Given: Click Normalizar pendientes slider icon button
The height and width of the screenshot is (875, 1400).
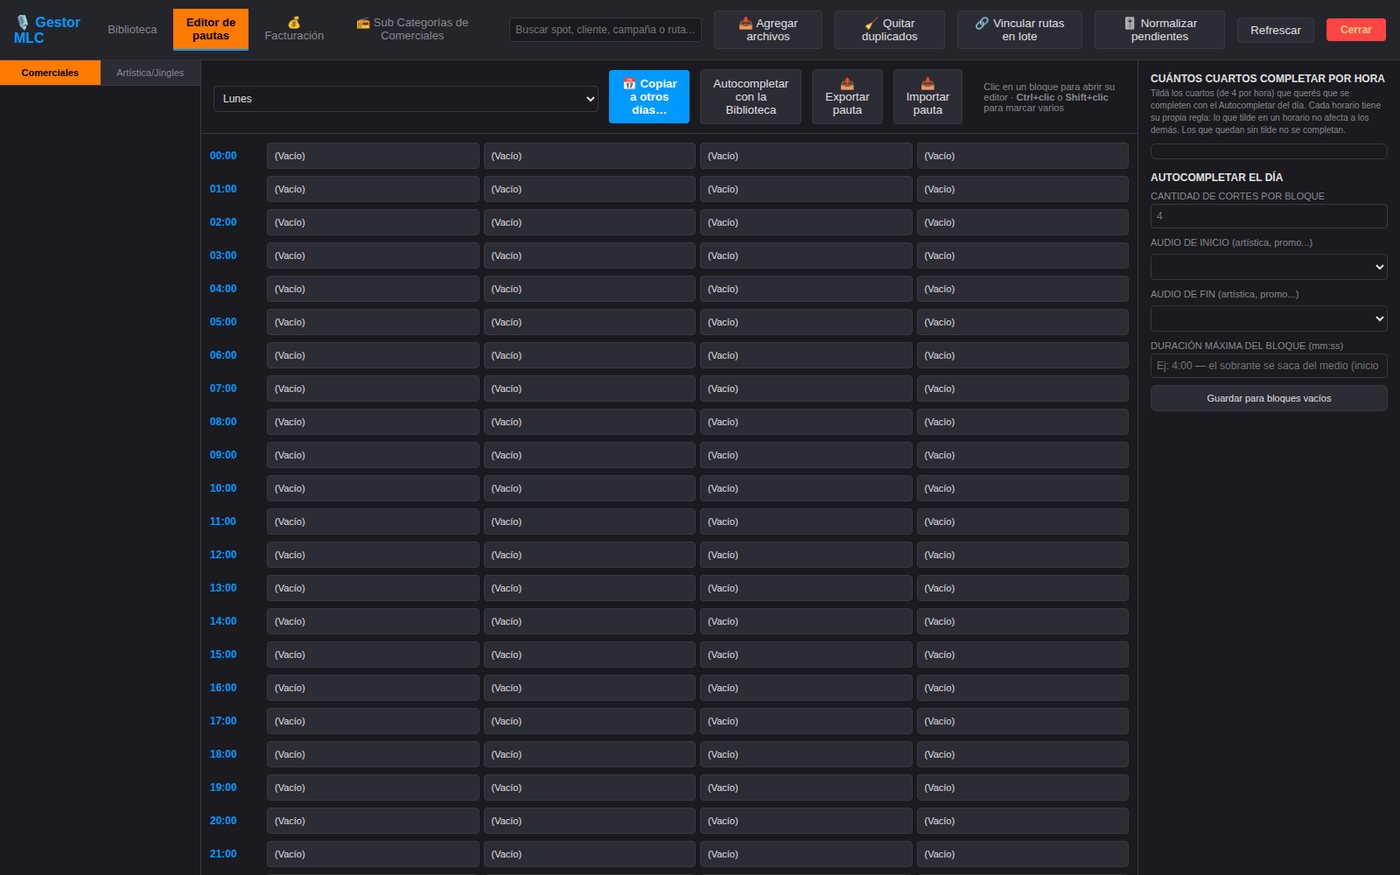Looking at the screenshot, I should pos(1160,30).
